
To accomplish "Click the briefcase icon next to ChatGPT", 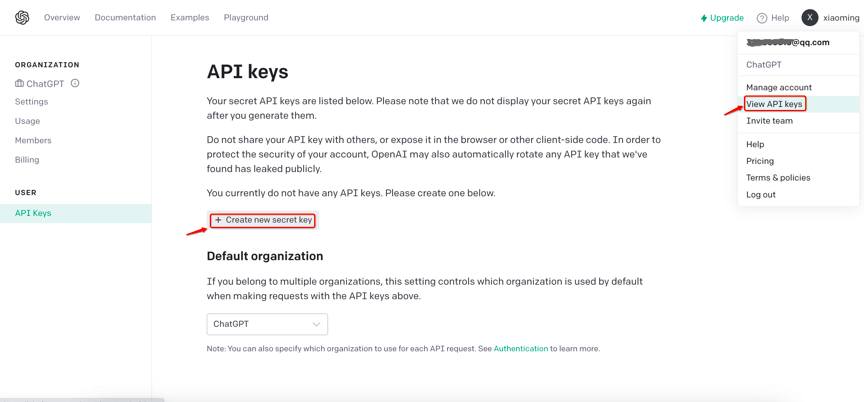I will (19, 84).
